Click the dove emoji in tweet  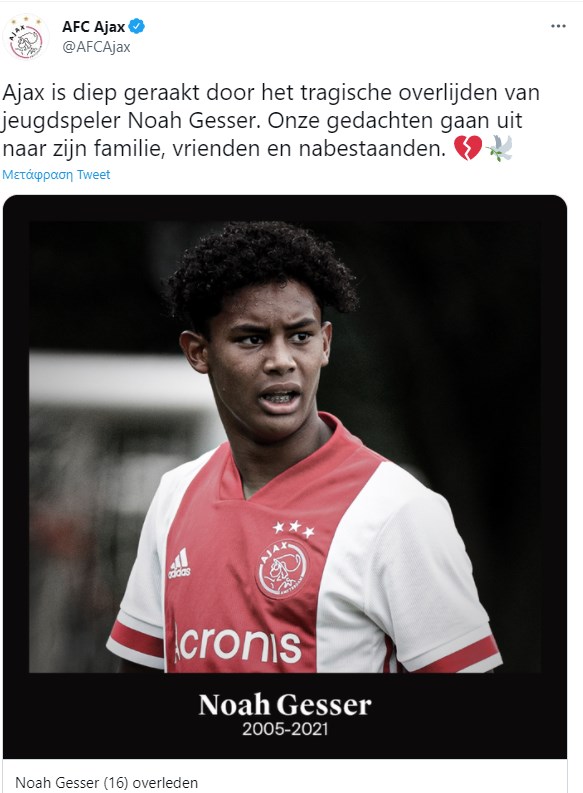[500, 148]
